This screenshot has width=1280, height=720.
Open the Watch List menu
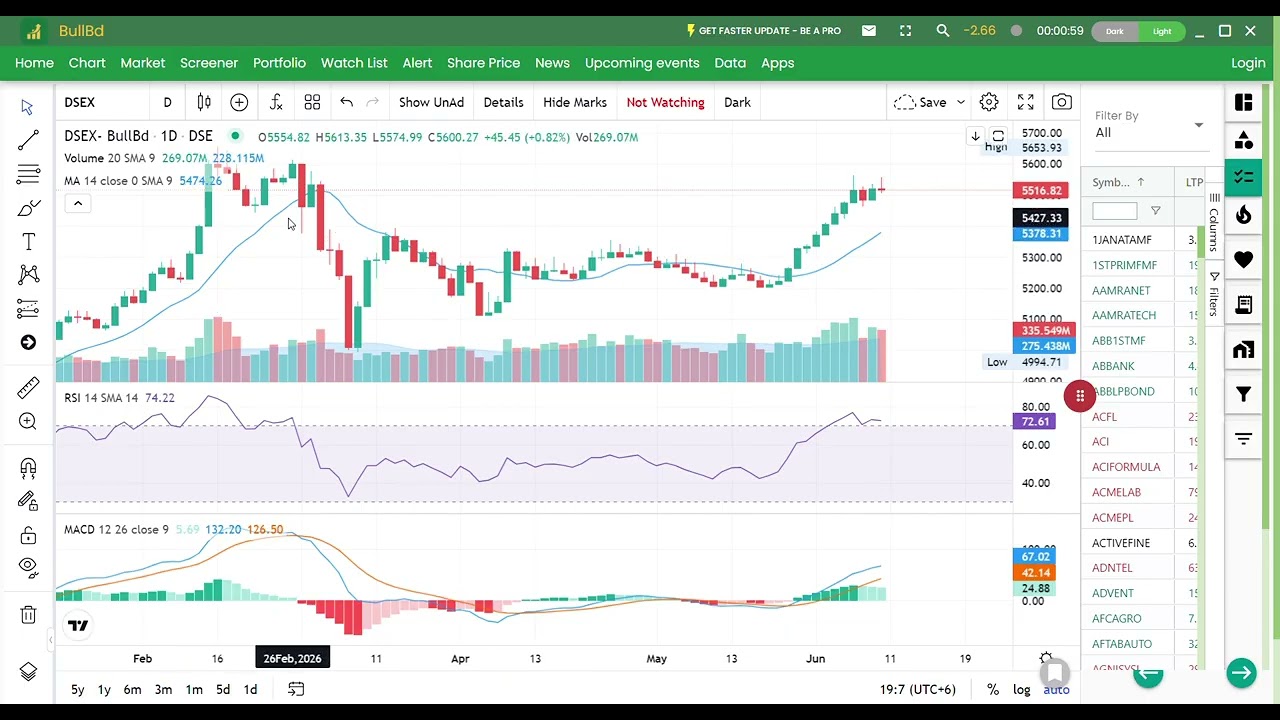tap(354, 63)
